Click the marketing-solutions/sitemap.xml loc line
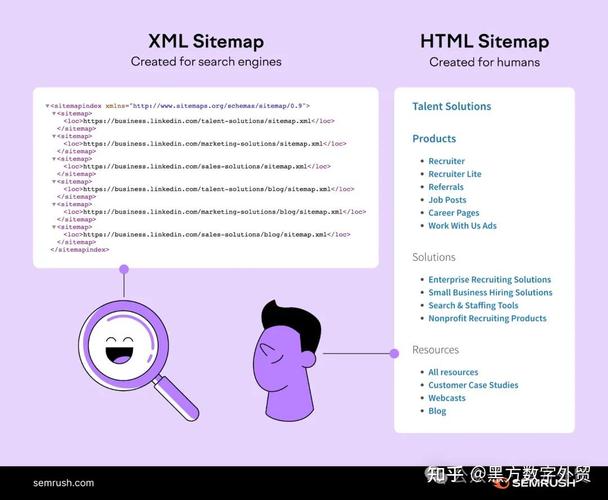 point(205,144)
